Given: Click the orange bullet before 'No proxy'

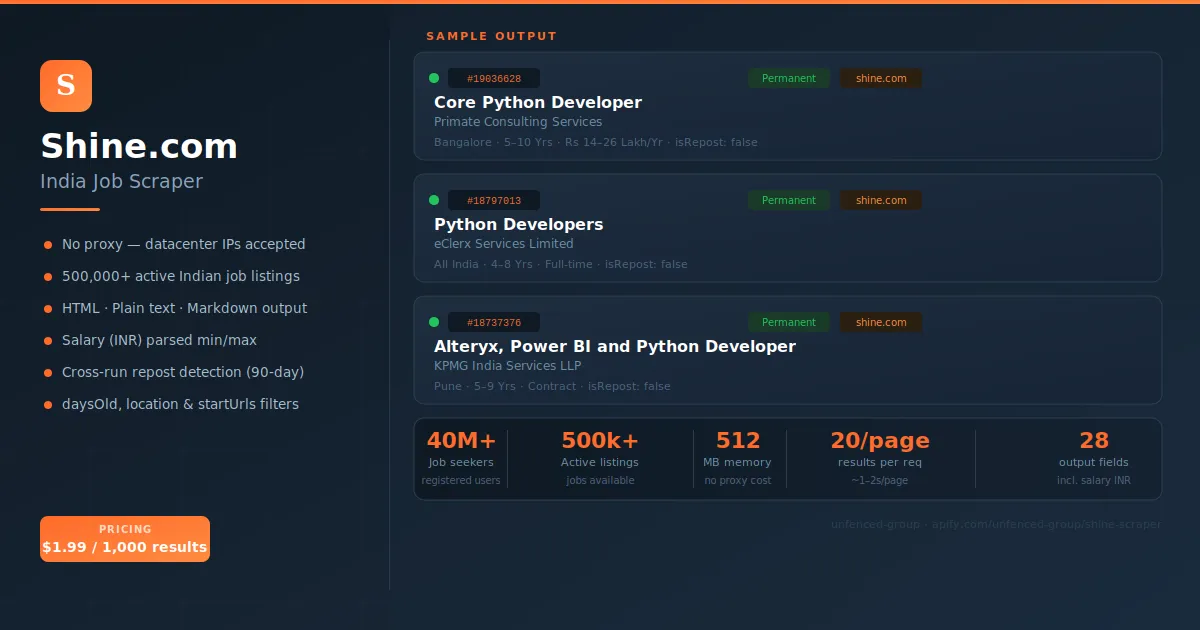Looking at the screenshot, I should (x=48, y=245).
